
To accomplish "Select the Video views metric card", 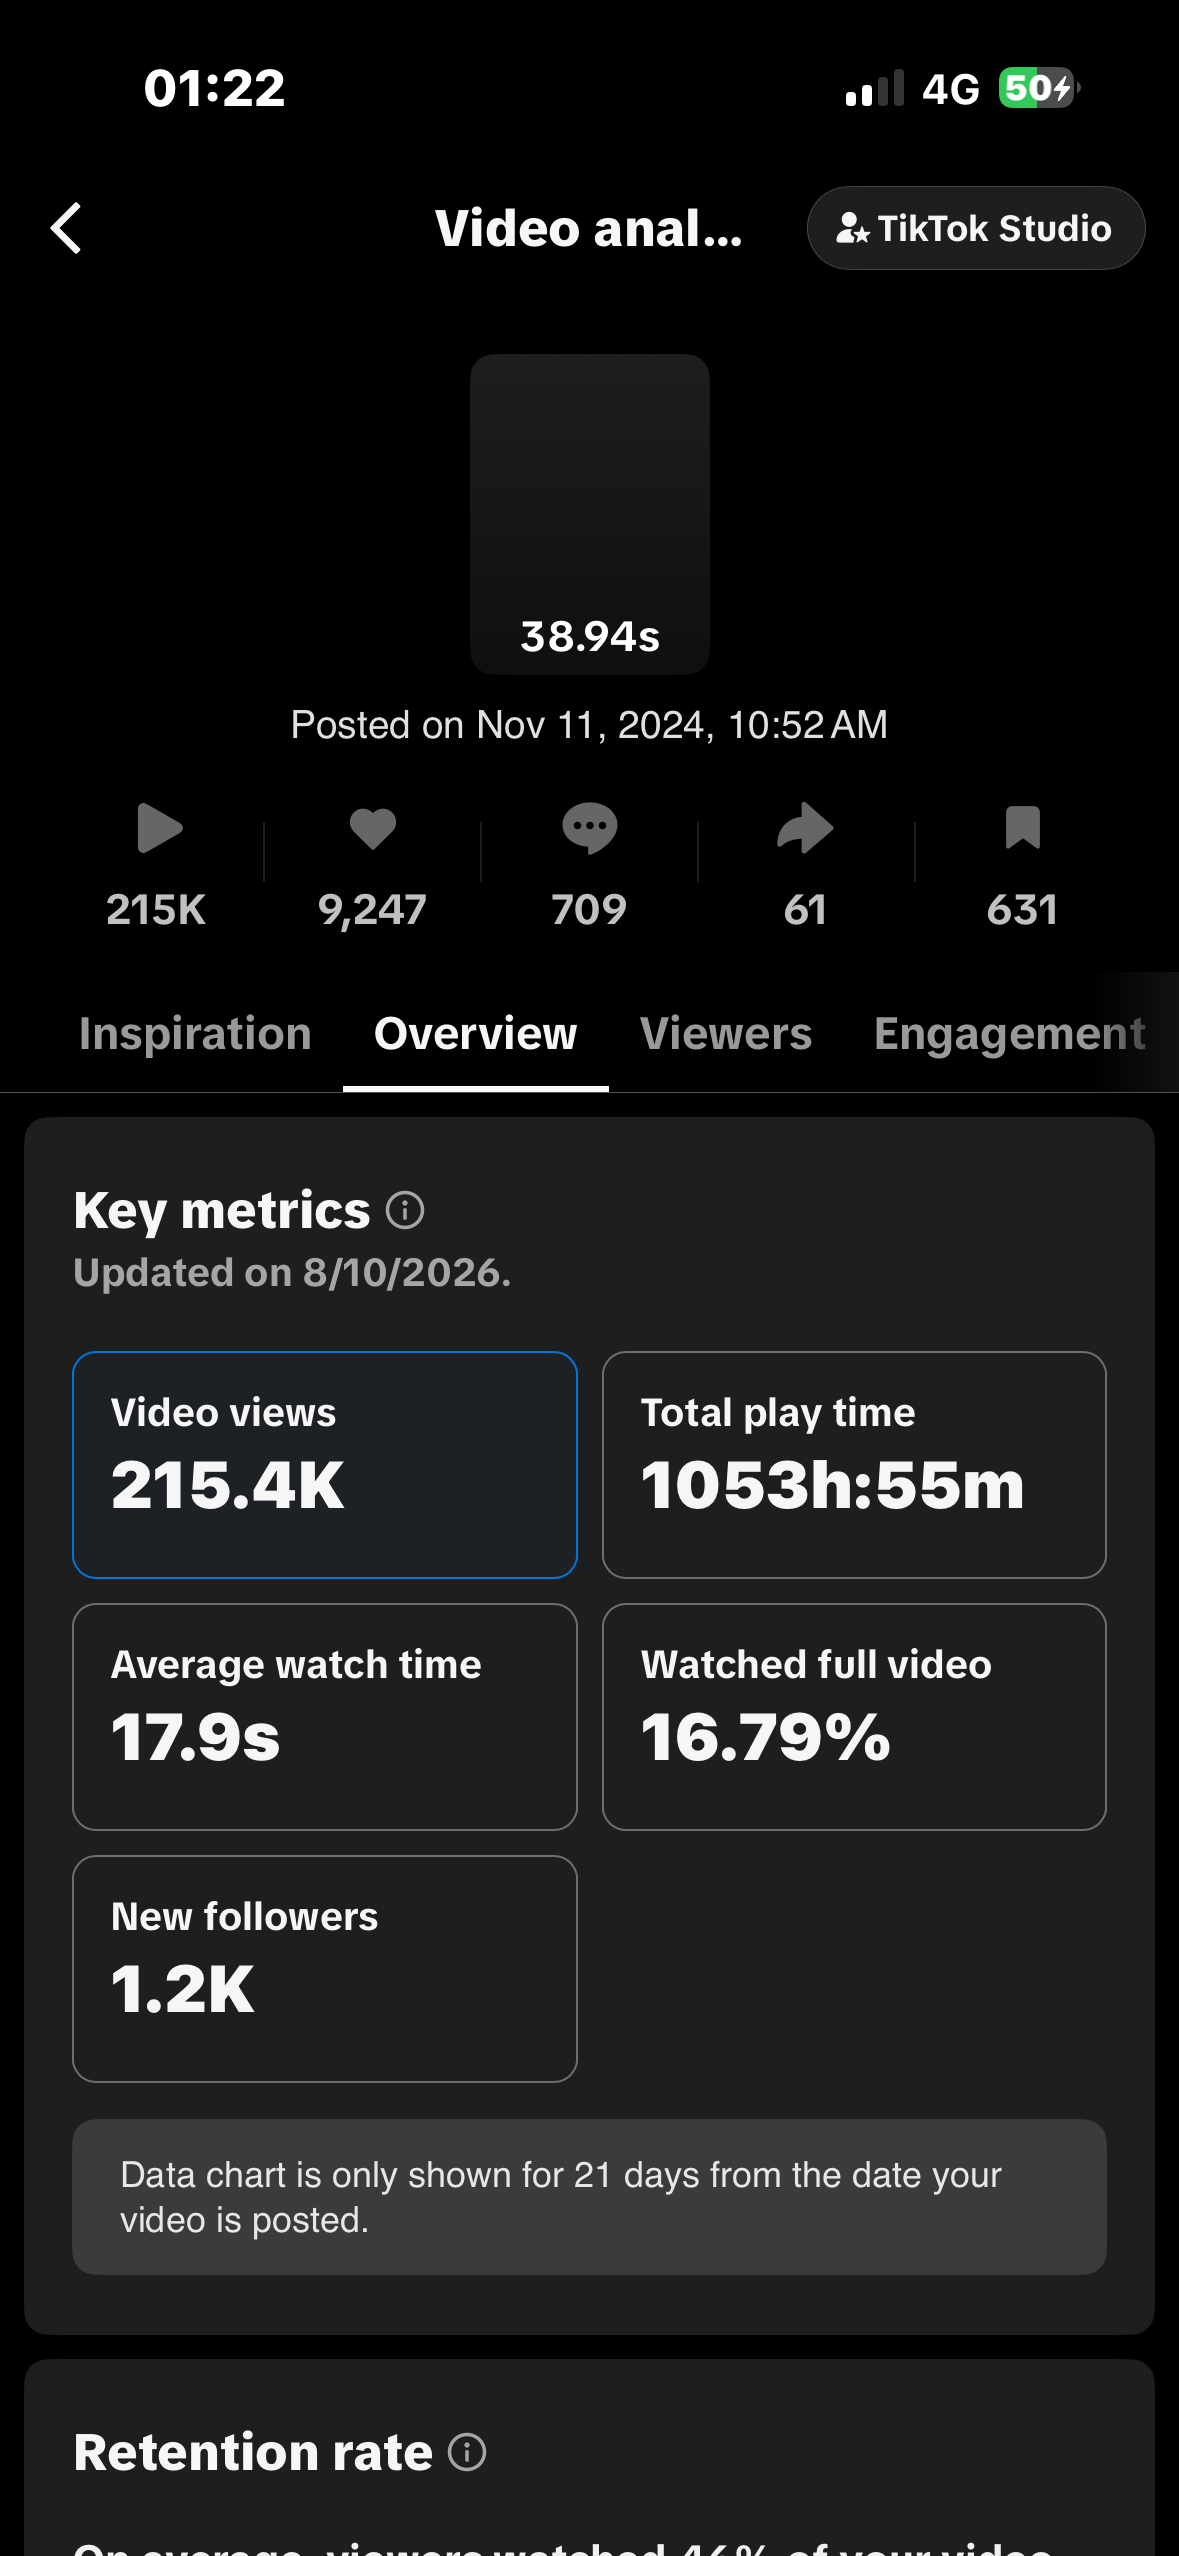I will coord(325,1465).
